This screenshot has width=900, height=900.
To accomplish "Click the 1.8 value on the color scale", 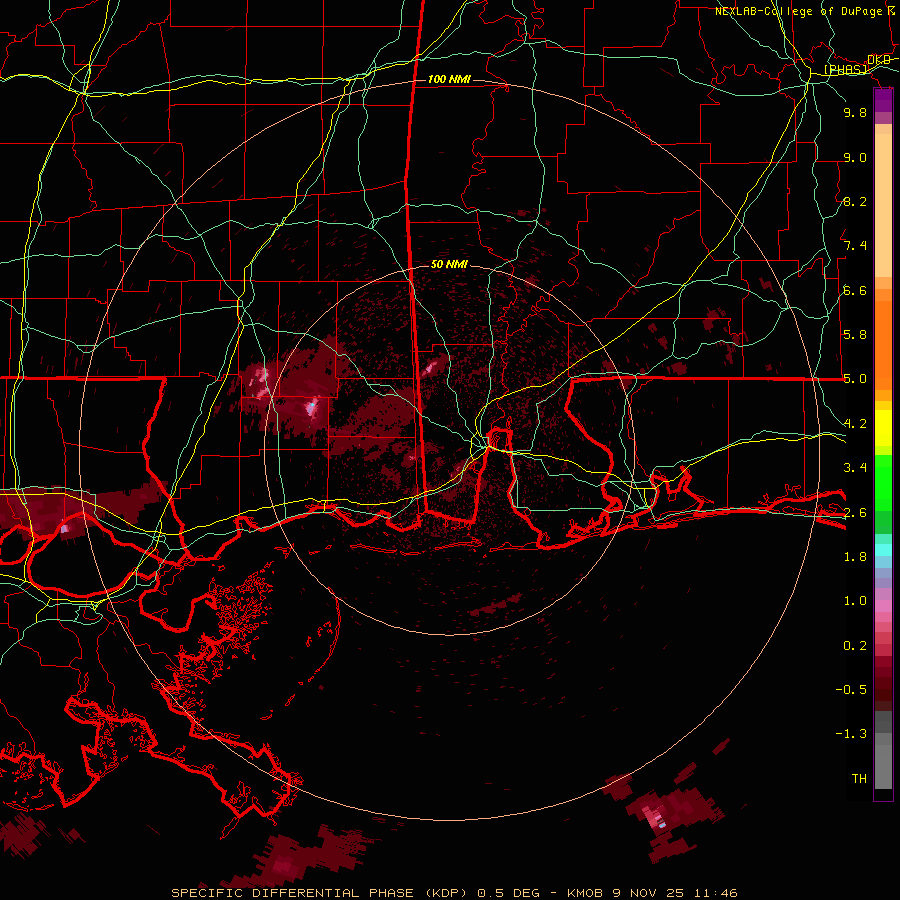I will [x=855, y=557].
